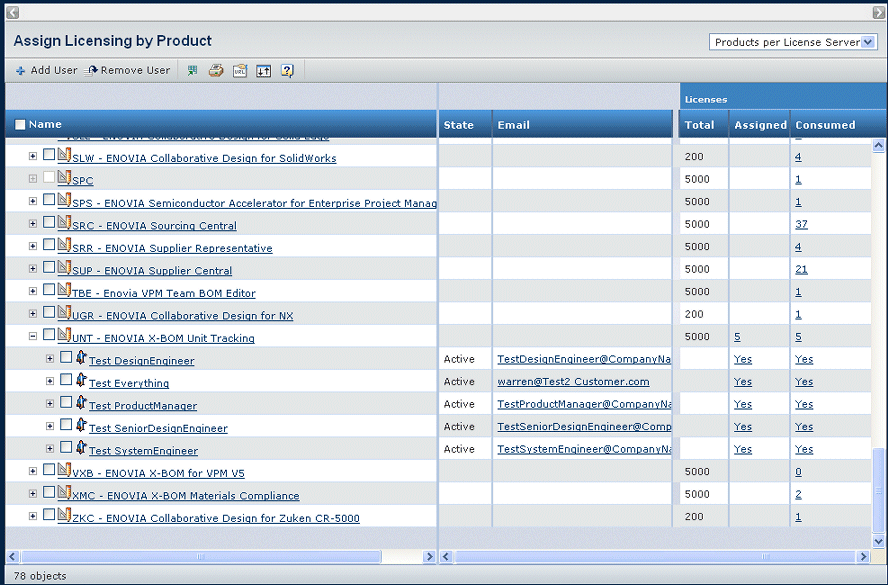Viewport: 888px width, 585px height.
Task: Click consumed count 37 for Sourcing Central
Action: (x=801, y=224)
